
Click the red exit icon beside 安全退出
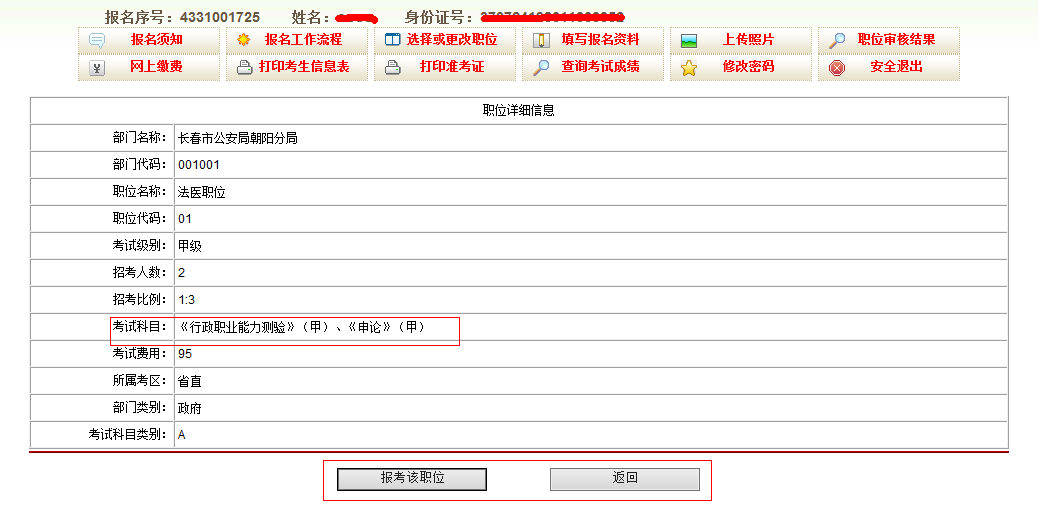[837, 68]
